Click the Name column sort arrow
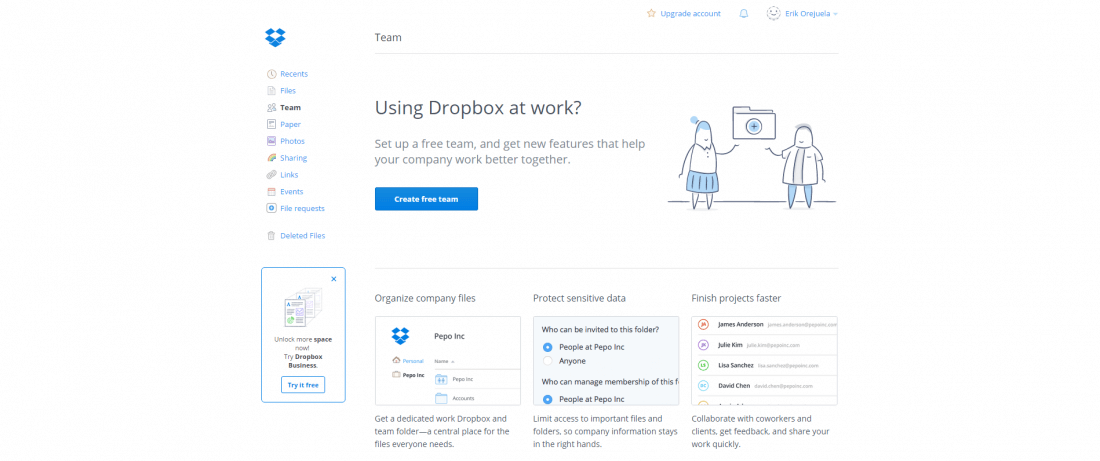 [x=453, y=361]
